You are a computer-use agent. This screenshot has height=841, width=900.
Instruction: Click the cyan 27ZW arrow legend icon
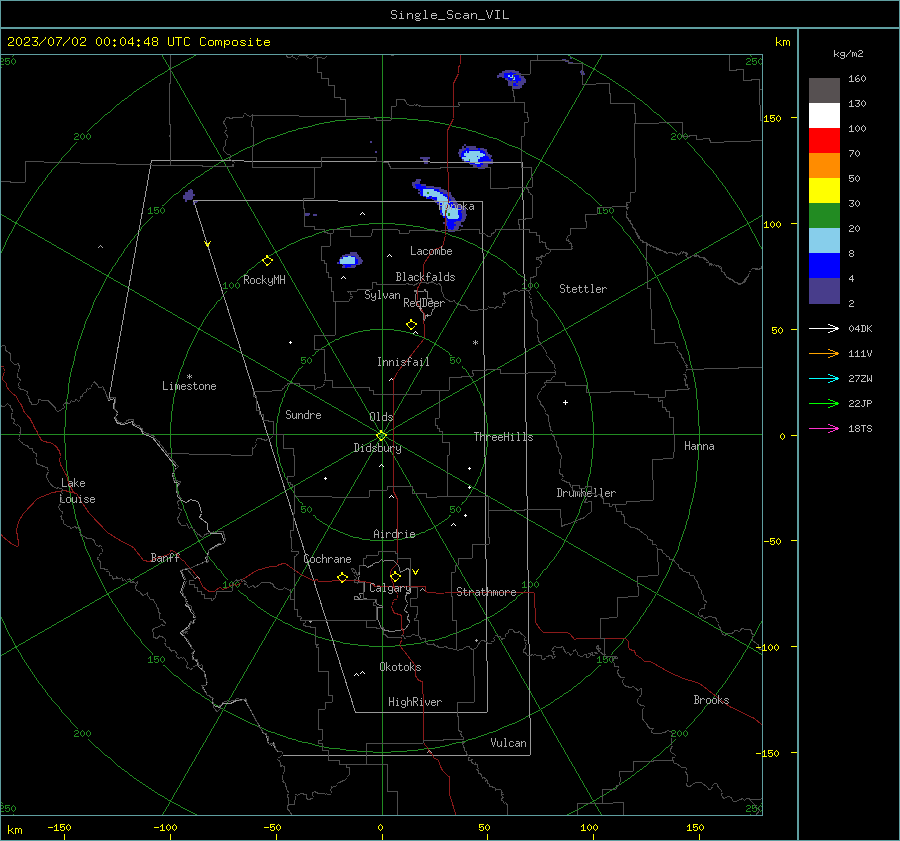click(x=824, y=378)
